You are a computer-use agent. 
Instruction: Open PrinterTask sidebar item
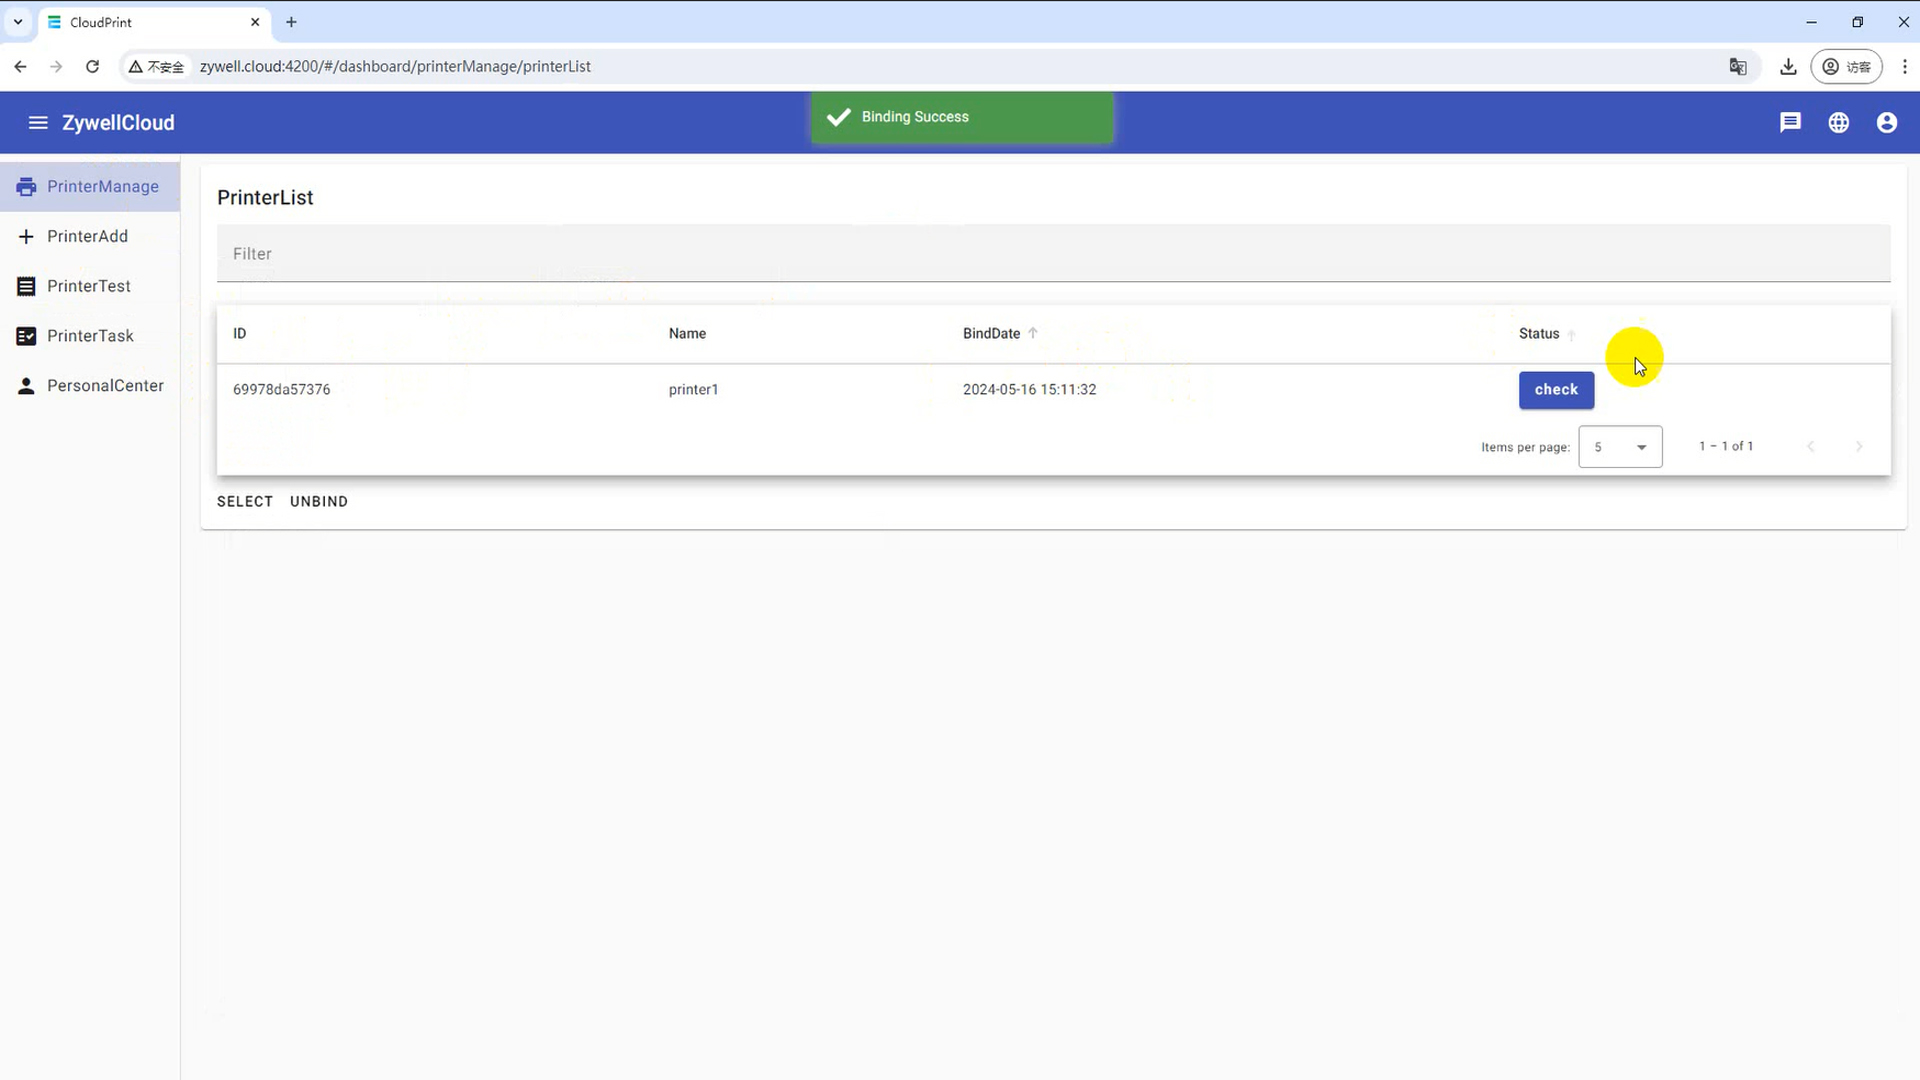point(90,336)
